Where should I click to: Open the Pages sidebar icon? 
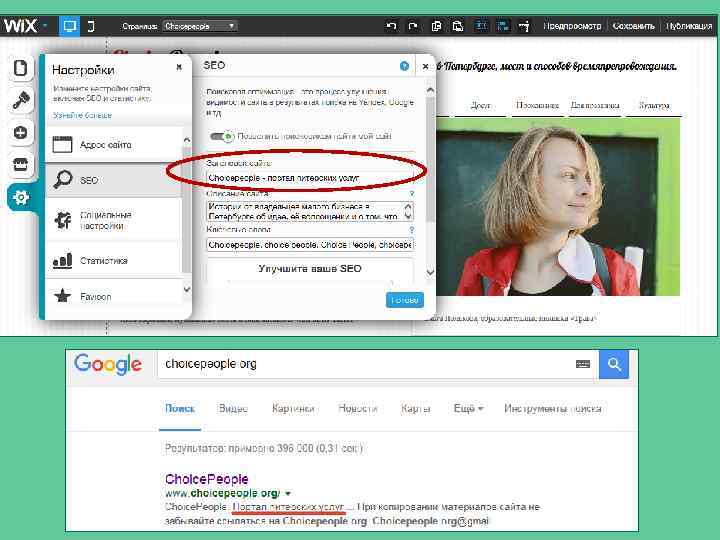pos(21,68)
